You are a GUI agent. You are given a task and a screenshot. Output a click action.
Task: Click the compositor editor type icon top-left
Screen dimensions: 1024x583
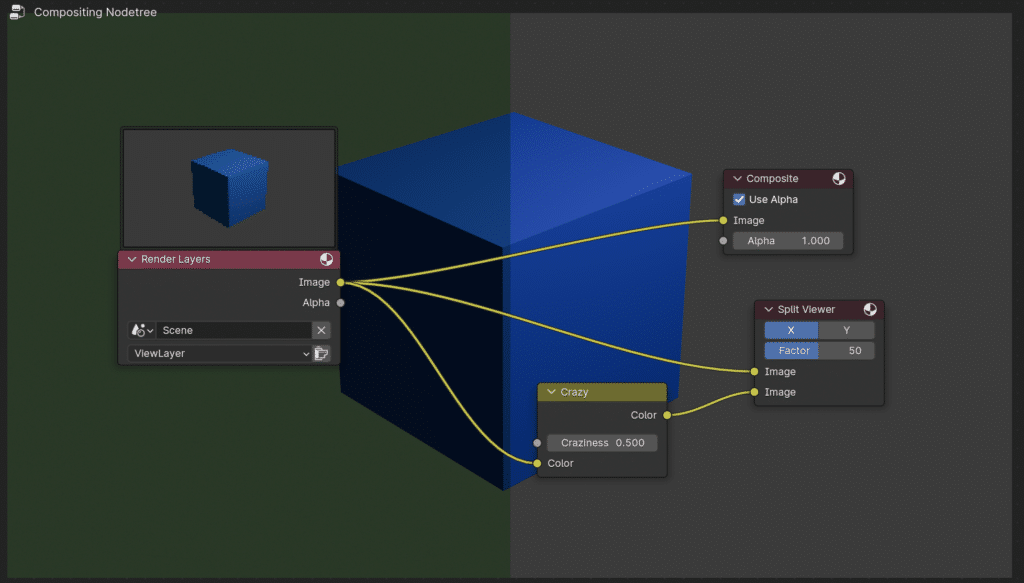15,12
